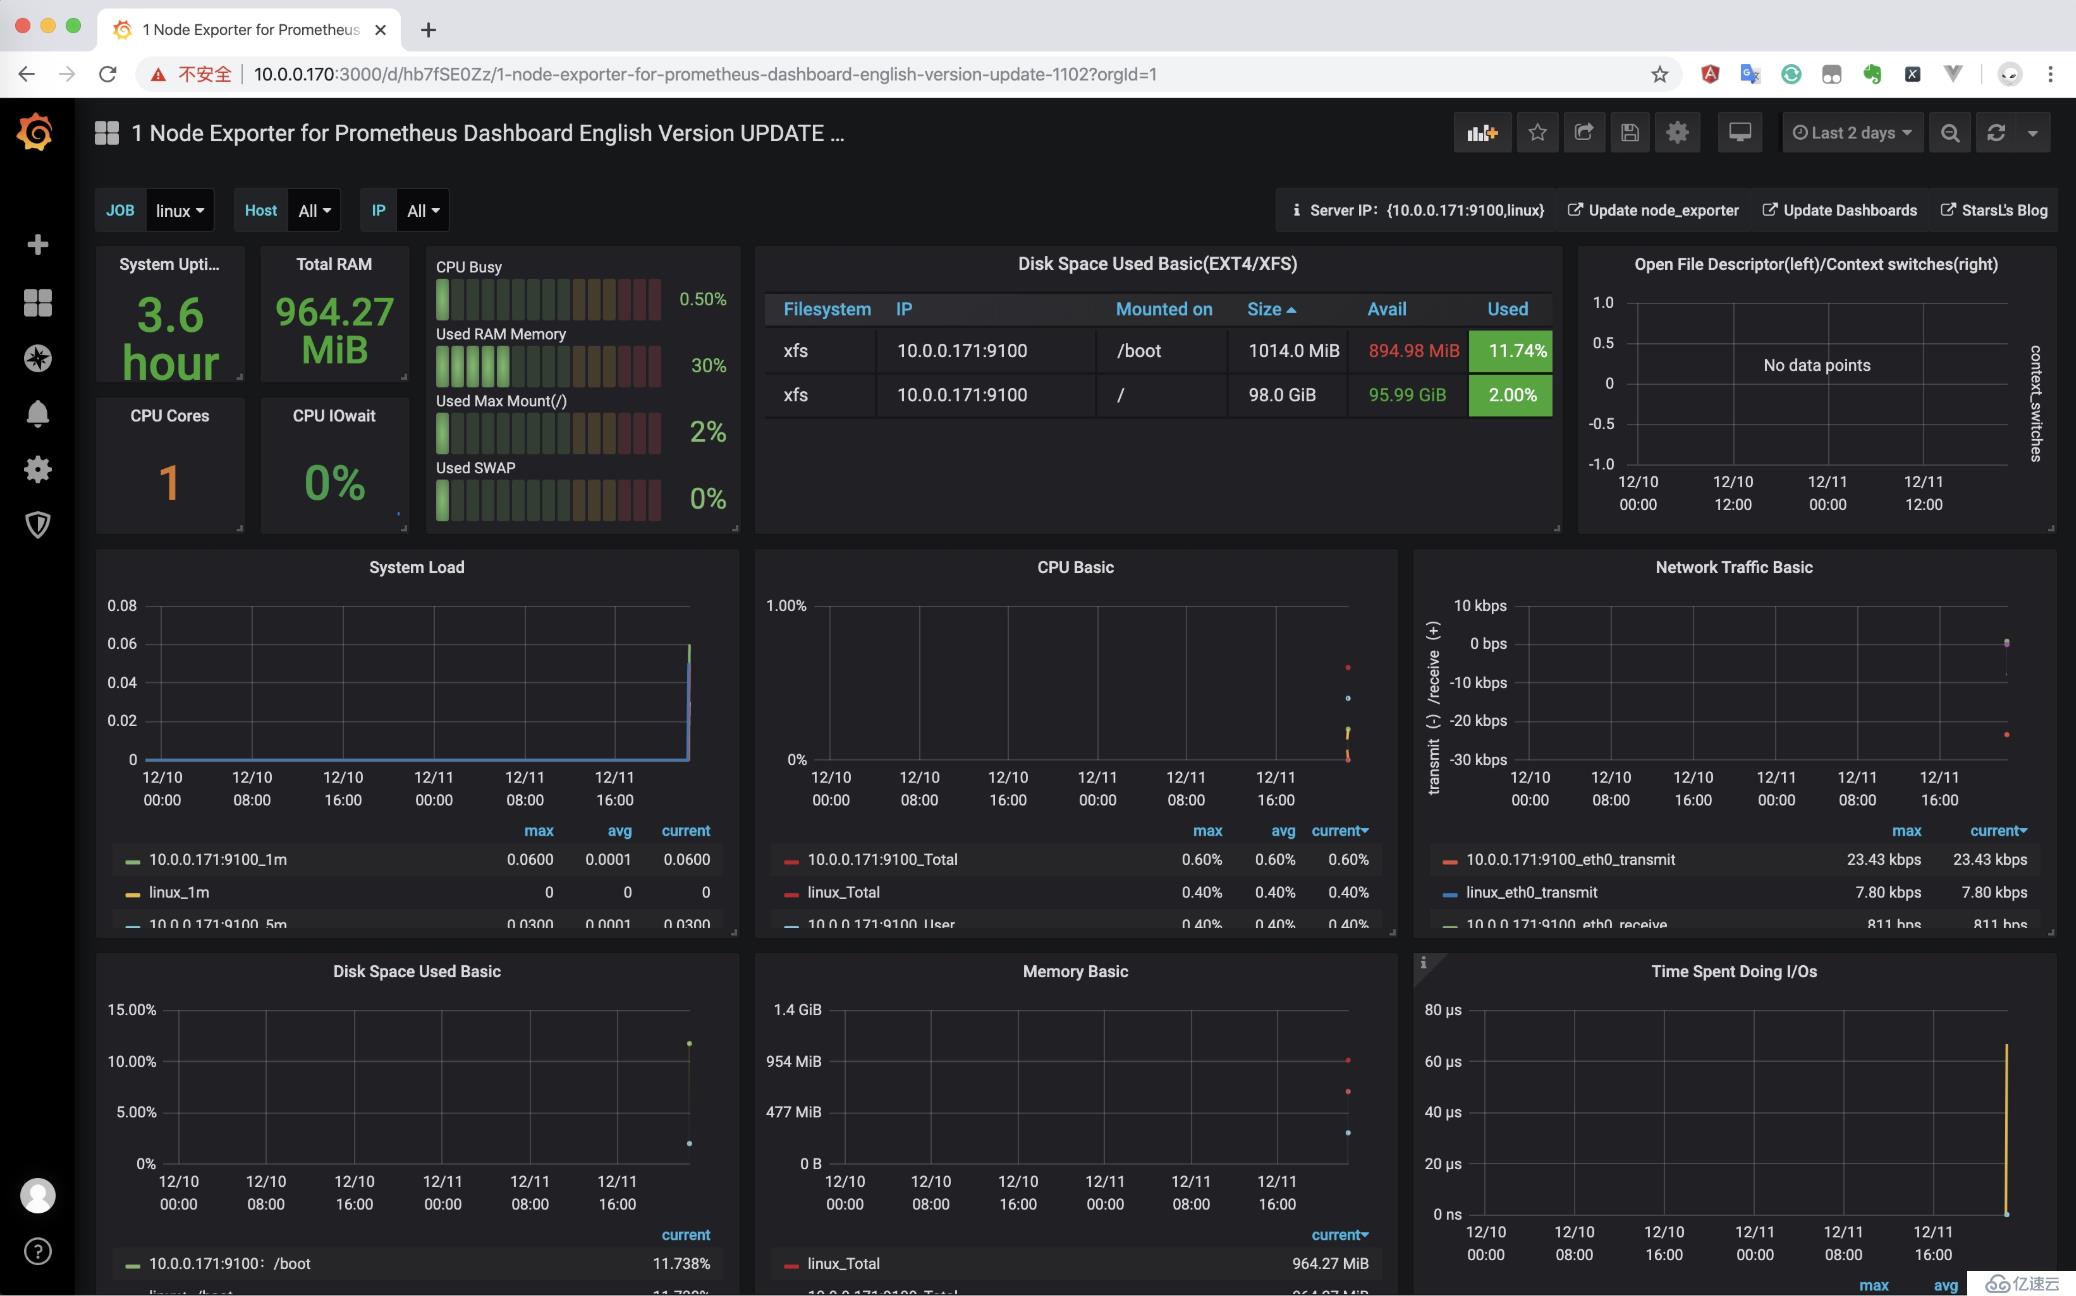The height and width of the screenshot is (1296, 2076).
Task: Toggle linux job filter selector
Action: [x=178, y=209]
